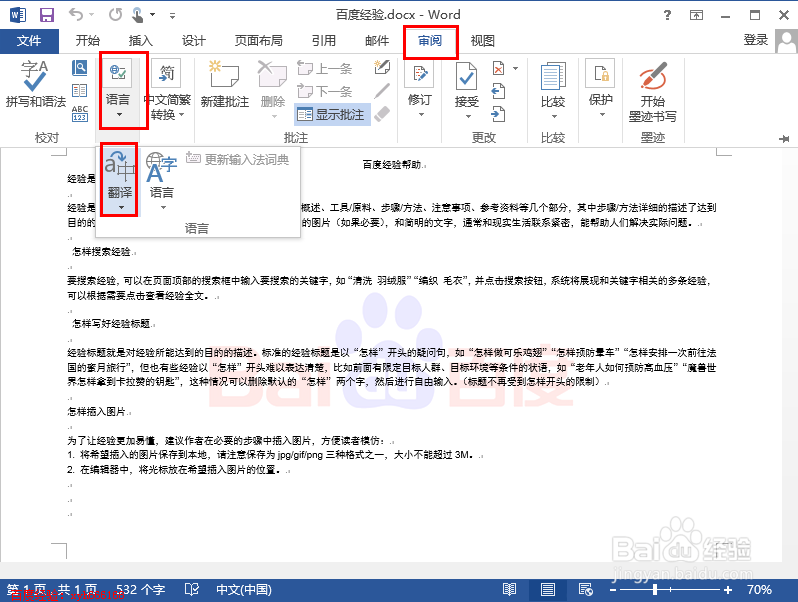Screen dimensions: 798x602
Task: Click the next change arrow icon
Action: 498,114
